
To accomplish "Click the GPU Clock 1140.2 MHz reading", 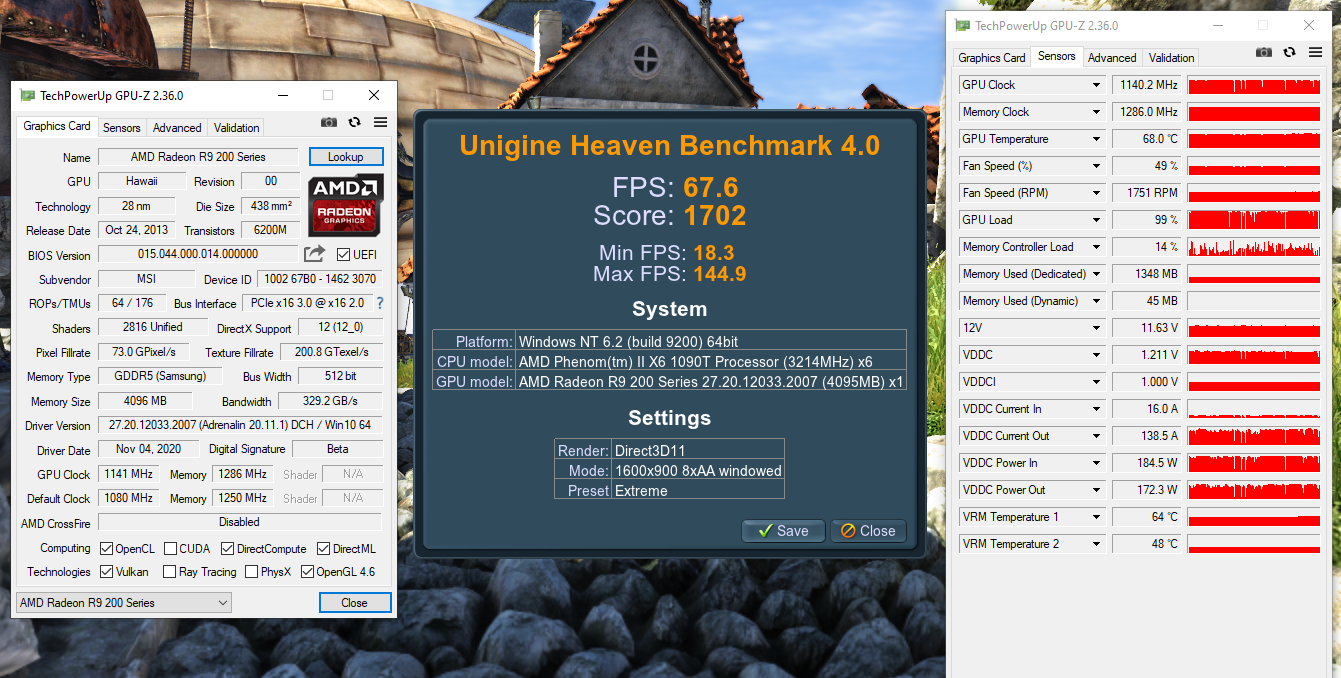I will coord(1147,85).
